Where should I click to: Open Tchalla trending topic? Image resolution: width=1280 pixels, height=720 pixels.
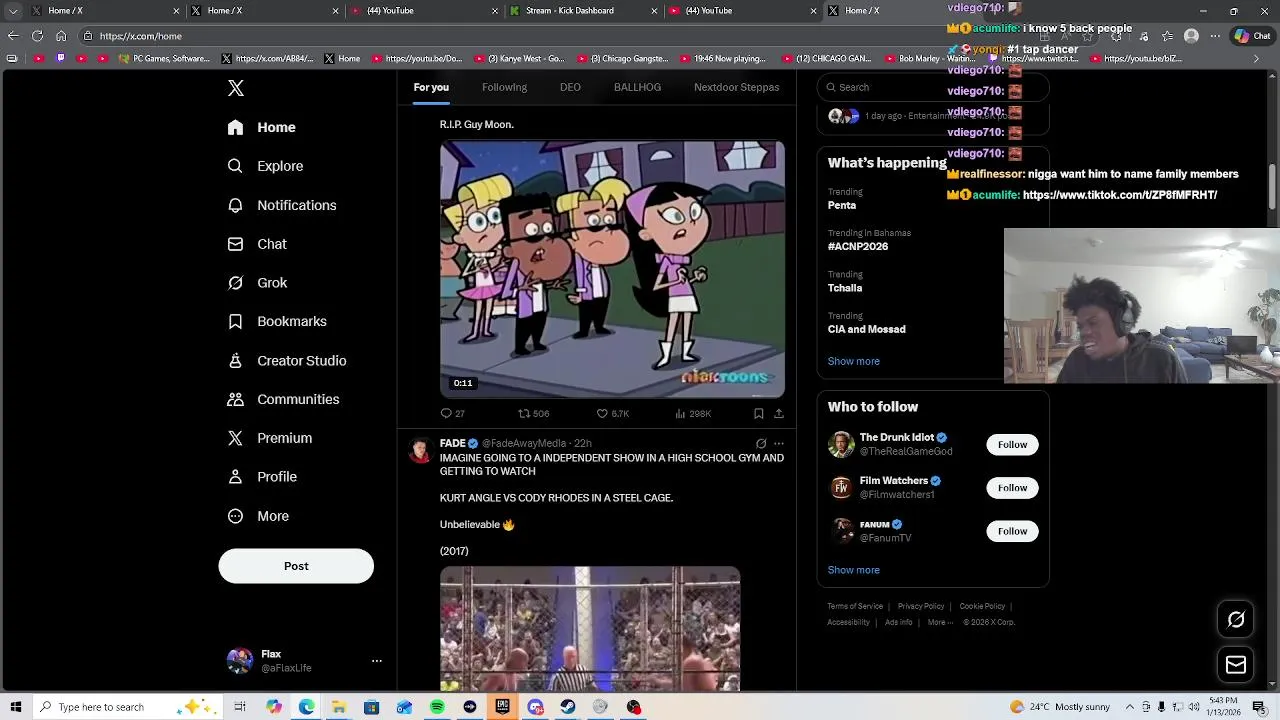pyautogui.click(x=844, y=288)
